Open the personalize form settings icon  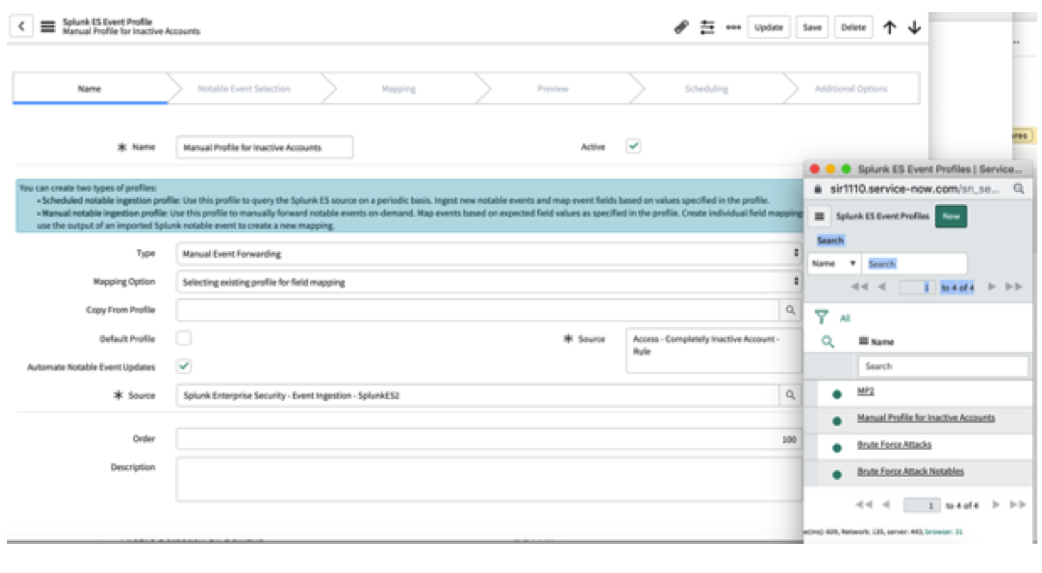708,27
